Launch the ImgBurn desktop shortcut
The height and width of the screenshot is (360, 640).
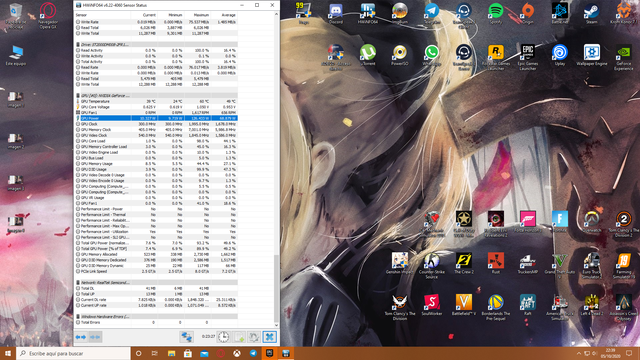point(400,13)
